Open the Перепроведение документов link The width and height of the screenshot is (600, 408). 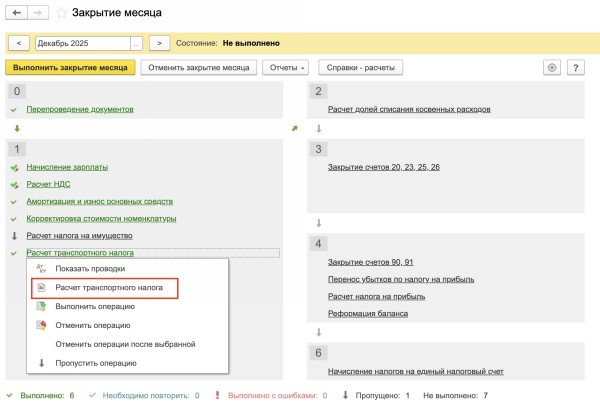point(80,109)
